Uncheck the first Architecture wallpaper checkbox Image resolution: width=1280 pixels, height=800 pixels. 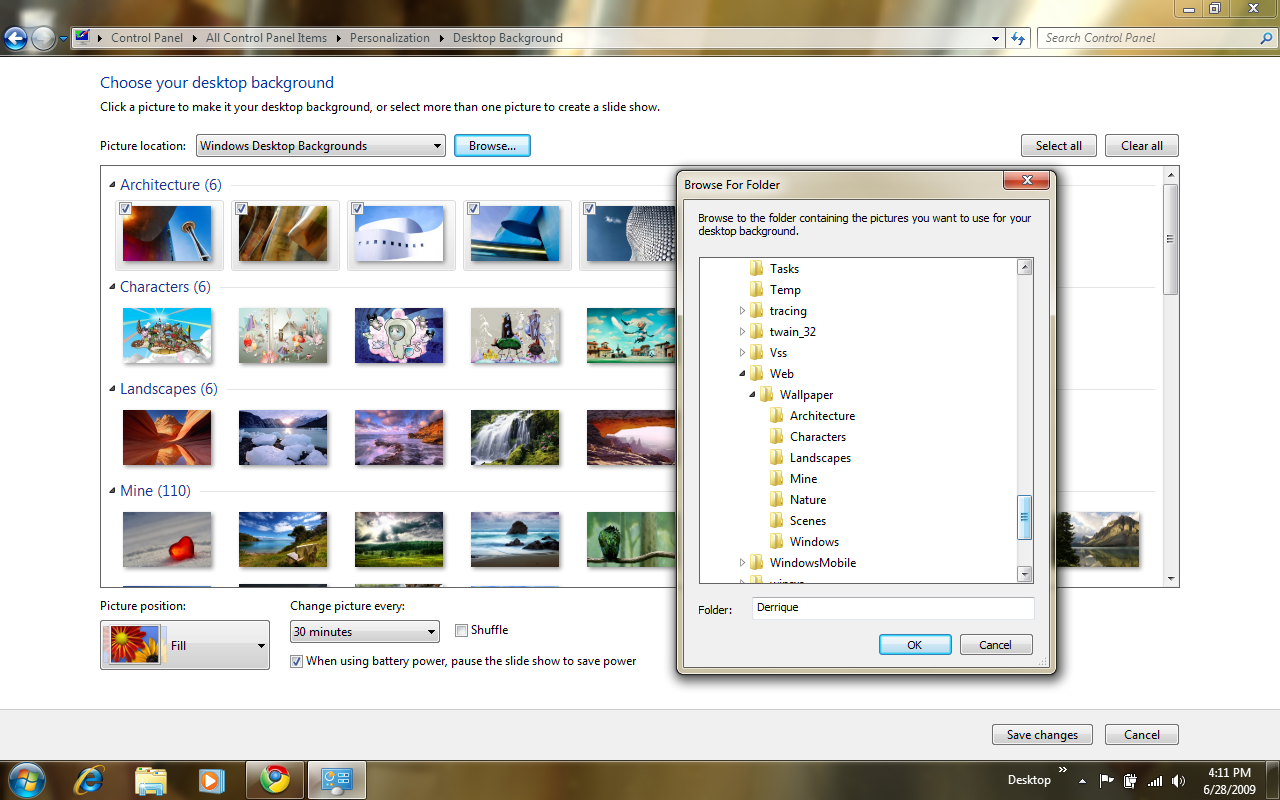pyautogui.click(x=125, y=209)
